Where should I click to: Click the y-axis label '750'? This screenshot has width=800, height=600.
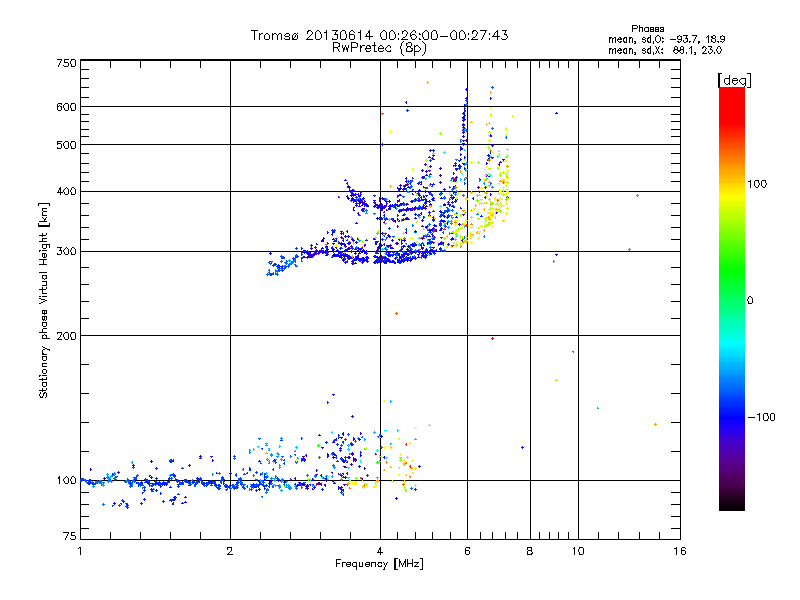click(x=66, y=63)
